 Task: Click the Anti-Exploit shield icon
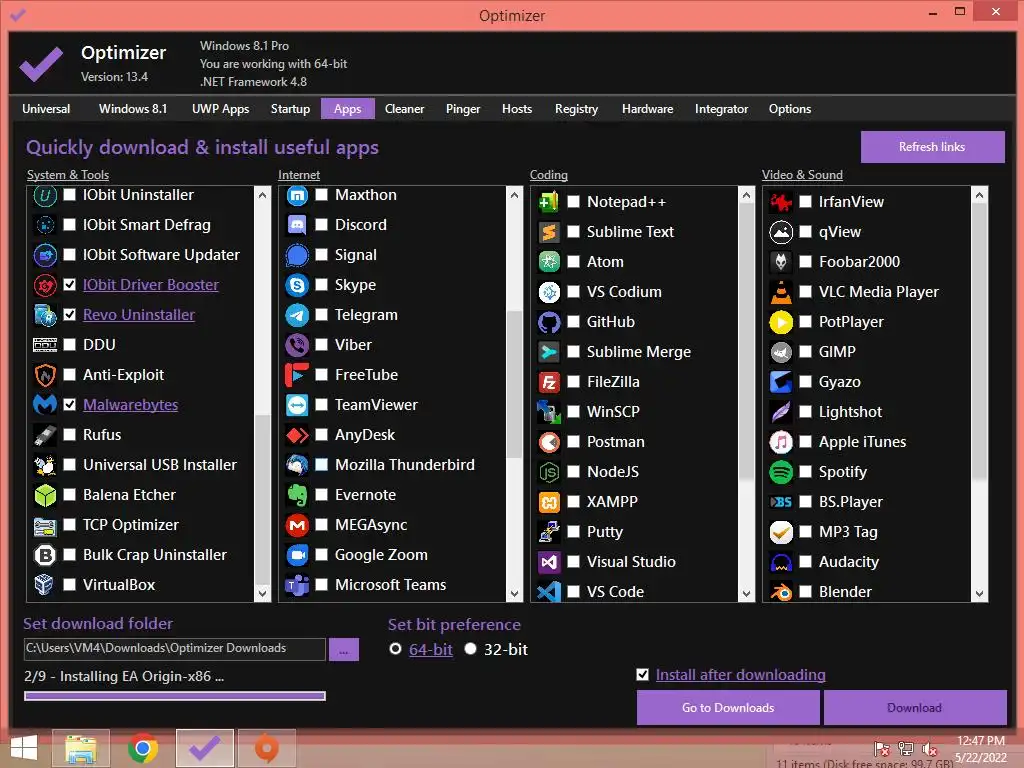coord(45,375)
